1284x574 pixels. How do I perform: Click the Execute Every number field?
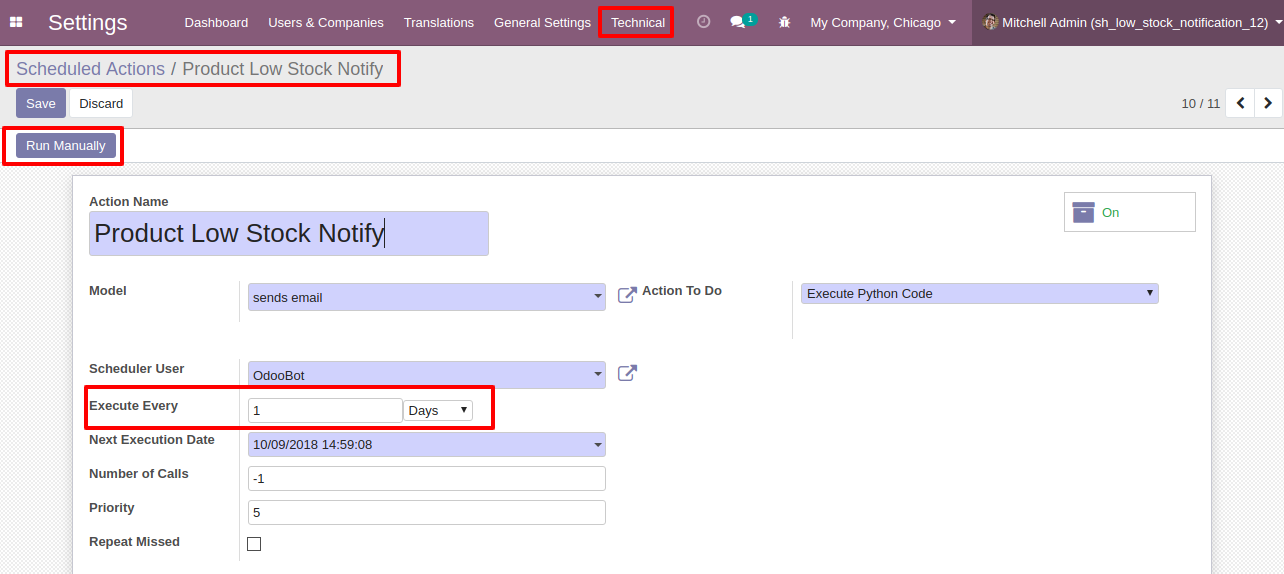pos(325,411)
